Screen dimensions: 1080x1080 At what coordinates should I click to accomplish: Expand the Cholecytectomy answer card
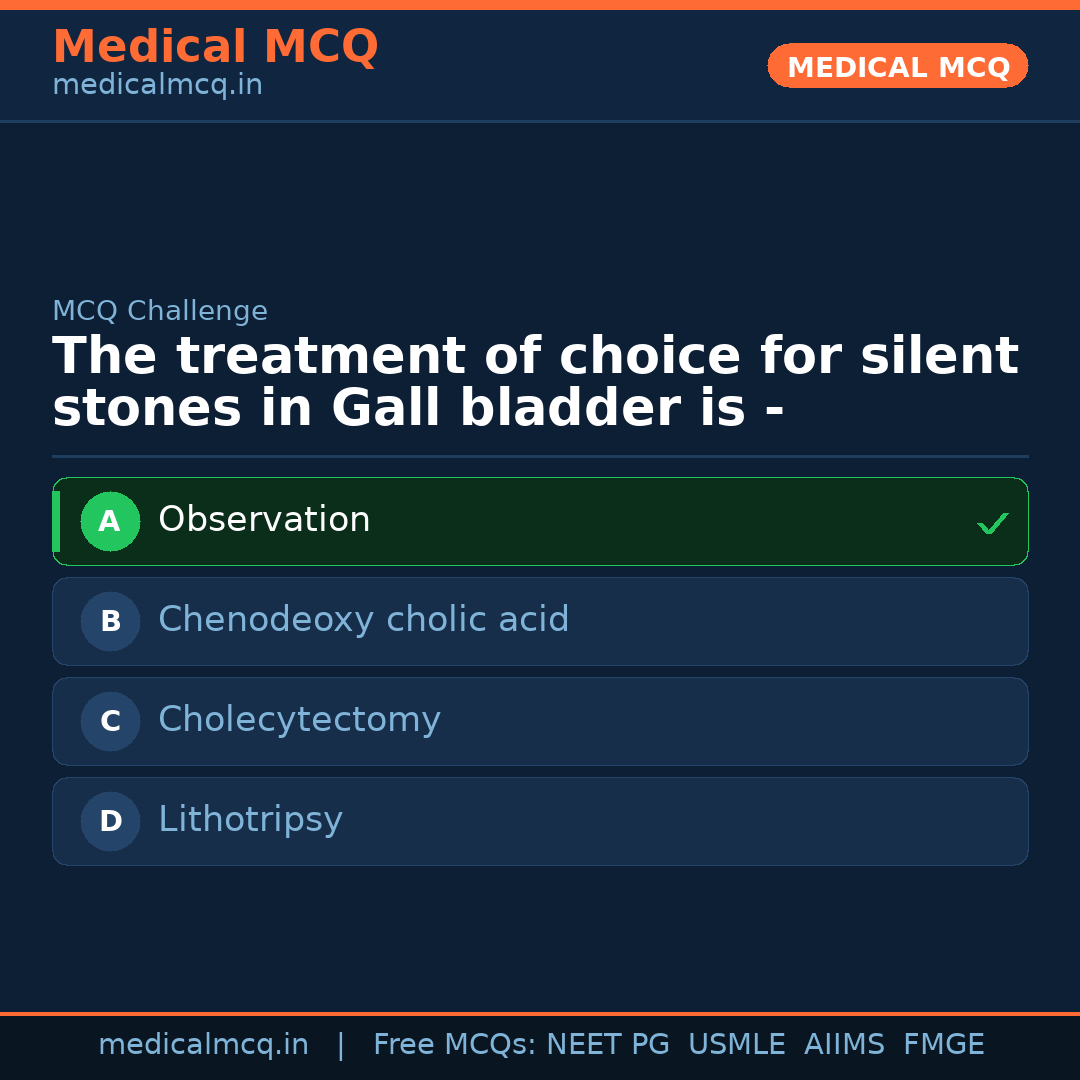(540, 721)
